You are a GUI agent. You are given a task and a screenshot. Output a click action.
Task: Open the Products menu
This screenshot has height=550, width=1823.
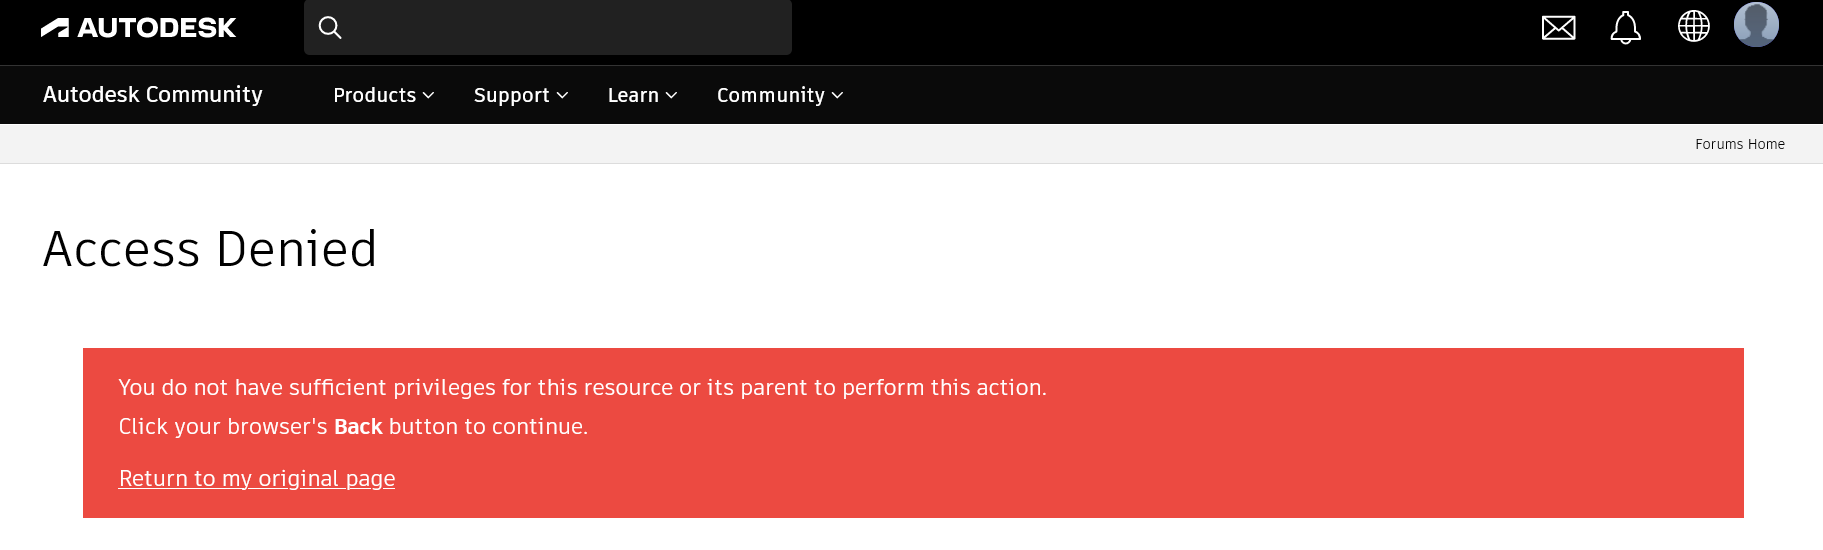coord(374,95)
